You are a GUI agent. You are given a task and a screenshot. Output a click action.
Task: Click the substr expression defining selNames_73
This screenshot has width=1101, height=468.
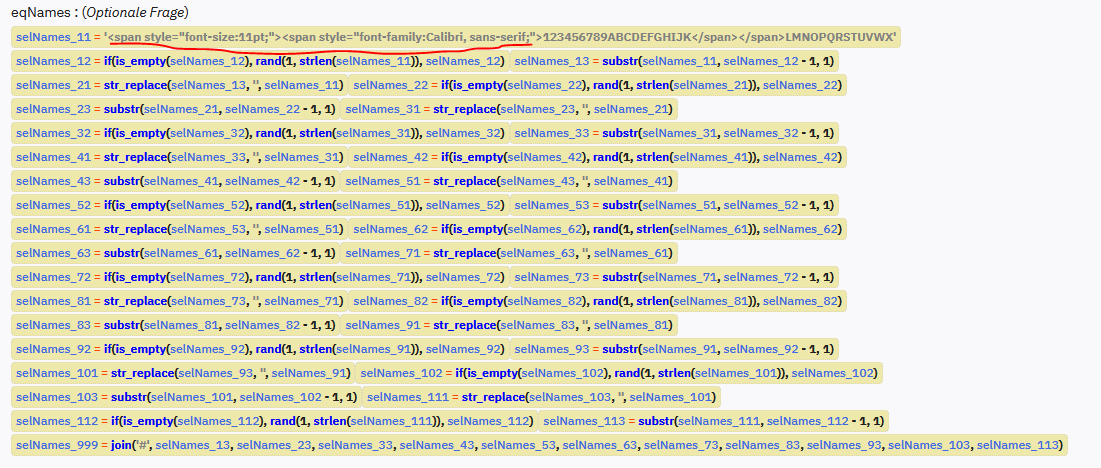675,277
